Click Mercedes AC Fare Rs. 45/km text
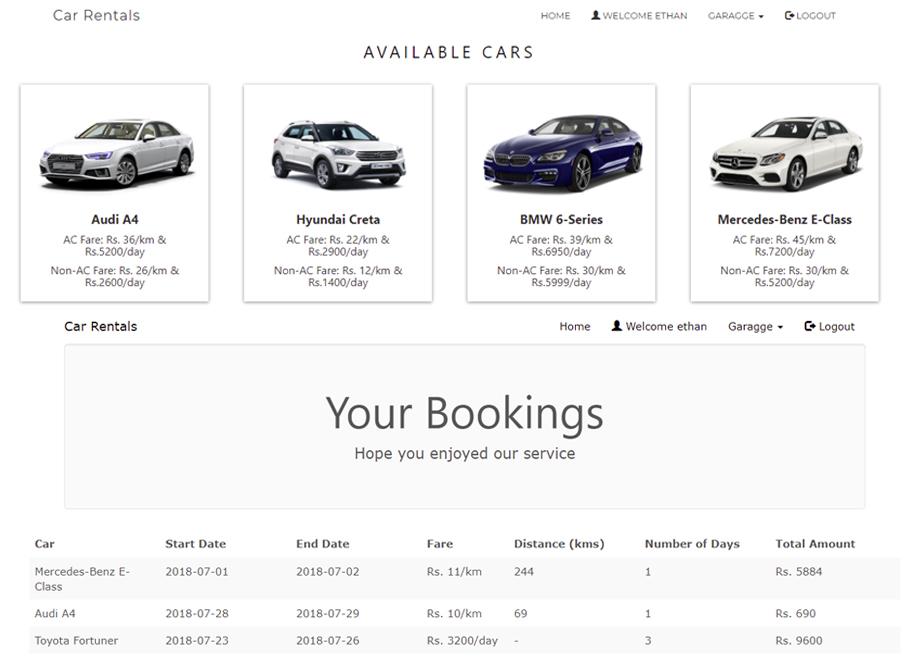The height and width of the screenshot is (669, 910). (x=785, y=245)
